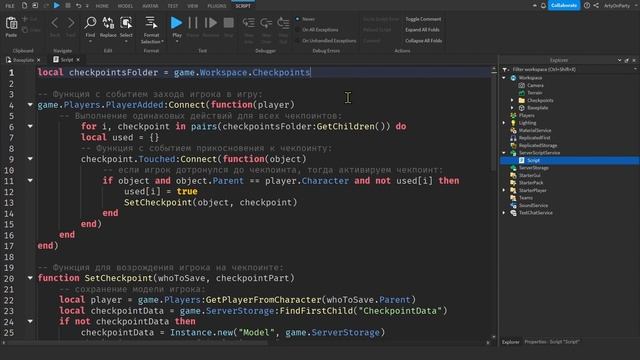Click Expand All Folds action
The height and width of the screenshot is (360, 640).
[422, 30]
